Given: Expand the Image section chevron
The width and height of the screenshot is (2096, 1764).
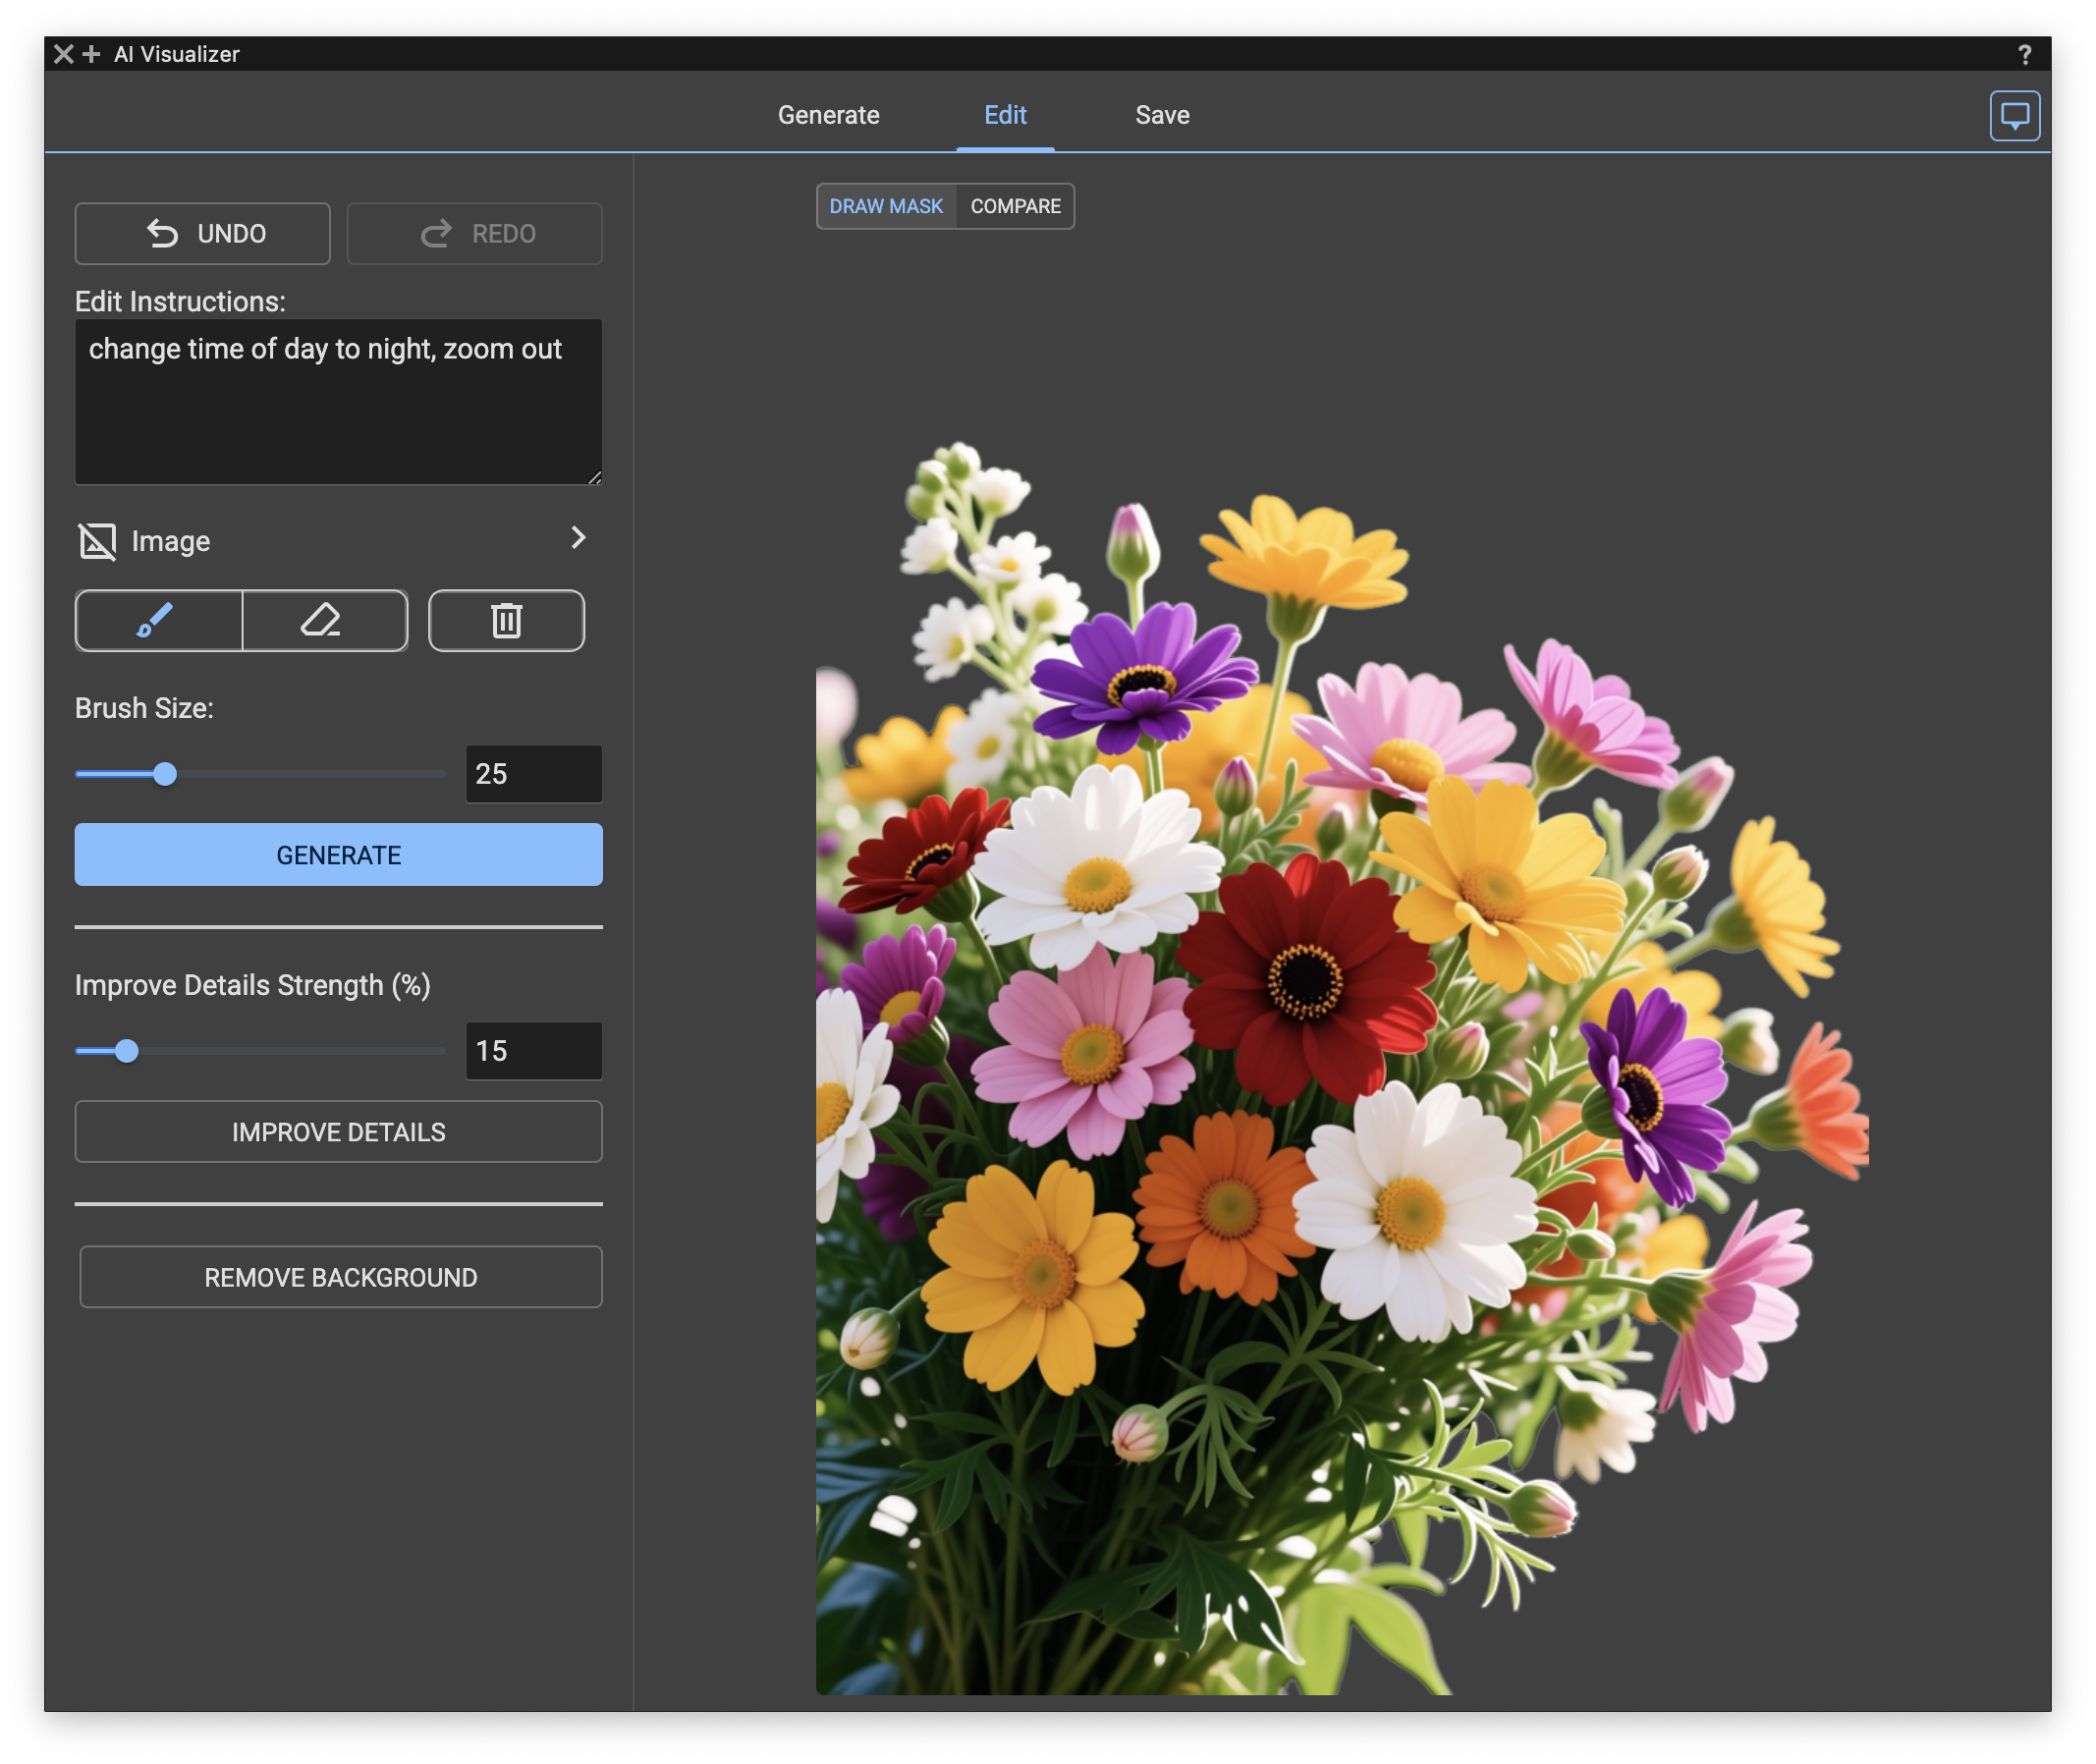Looking at the screenshot, I should pos(577,538).
